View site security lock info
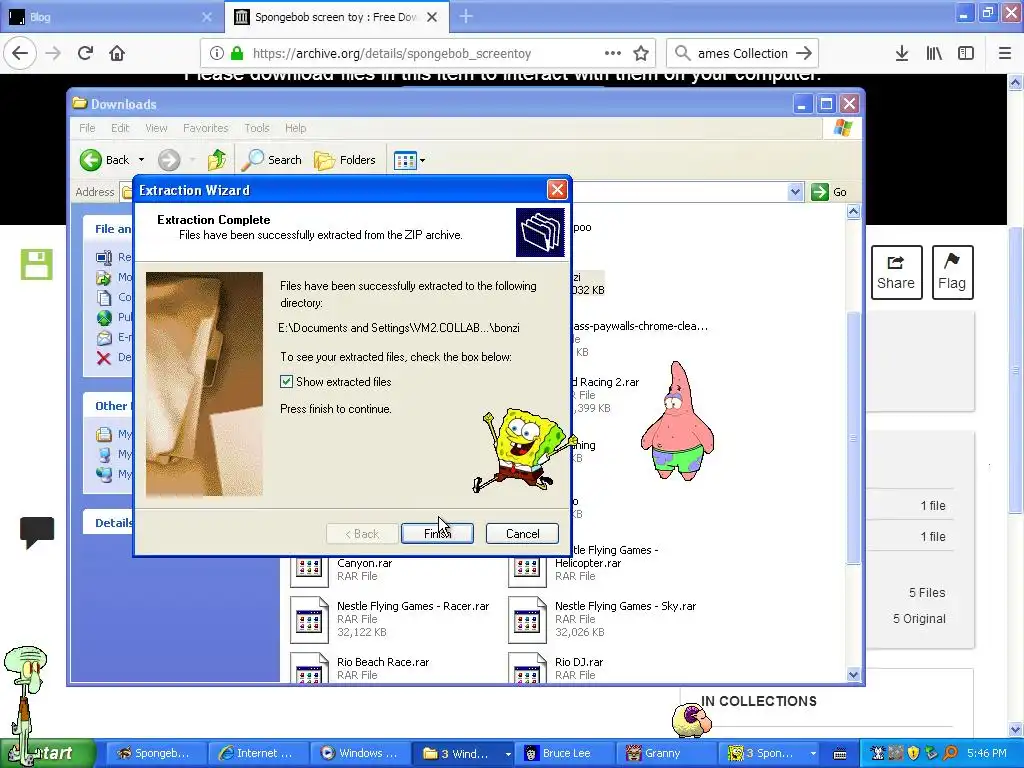This screenshot has width=1024, height=768. point(237,54)
